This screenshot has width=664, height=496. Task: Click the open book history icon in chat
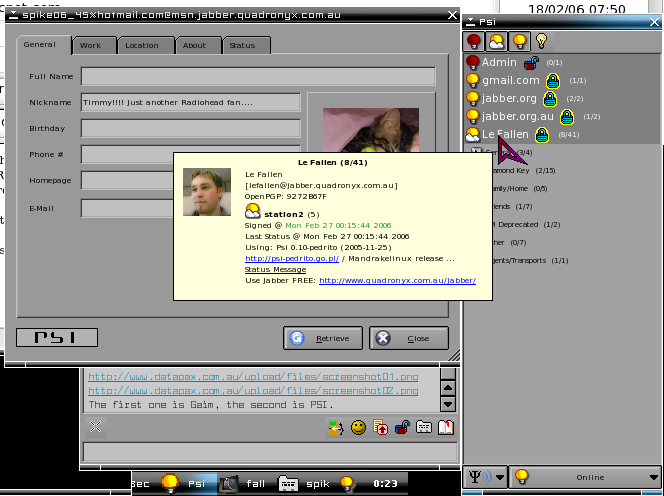446,428
